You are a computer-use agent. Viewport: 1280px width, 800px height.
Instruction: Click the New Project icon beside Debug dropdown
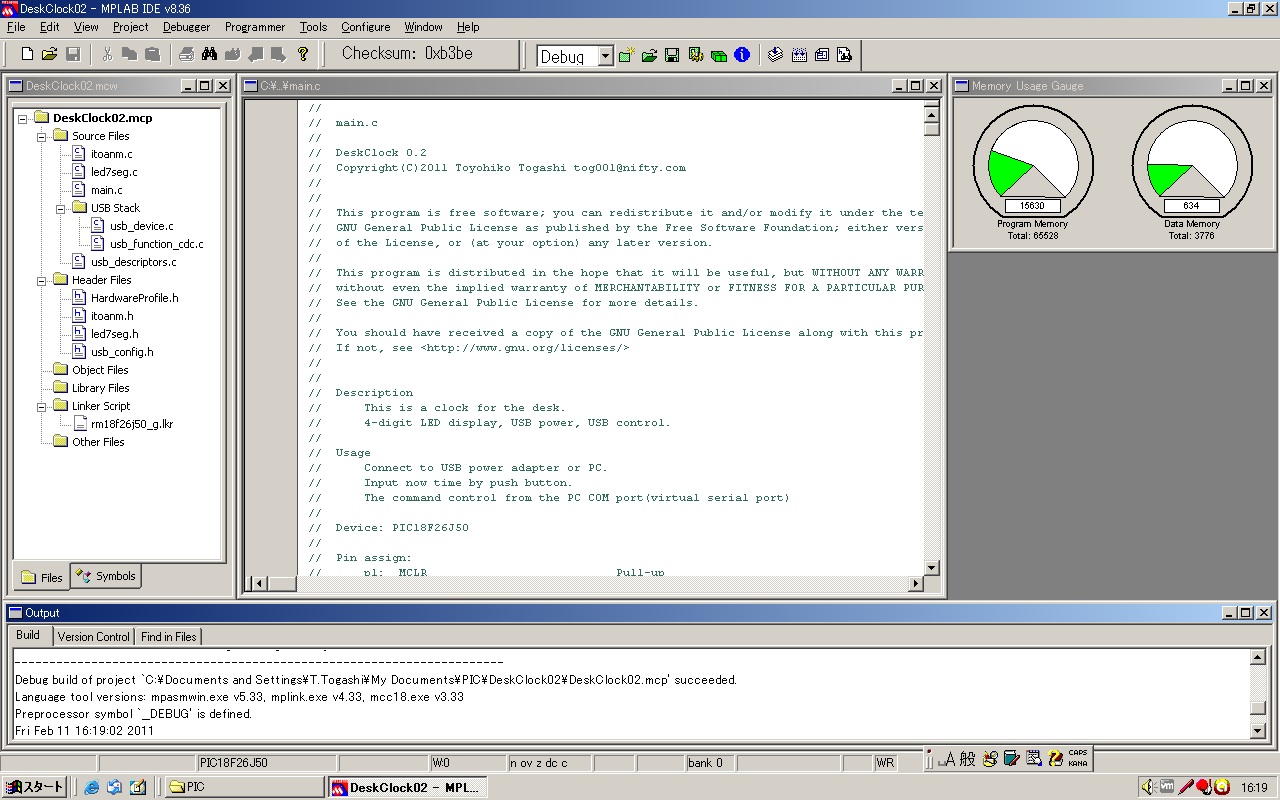click(x=627, y=55)
